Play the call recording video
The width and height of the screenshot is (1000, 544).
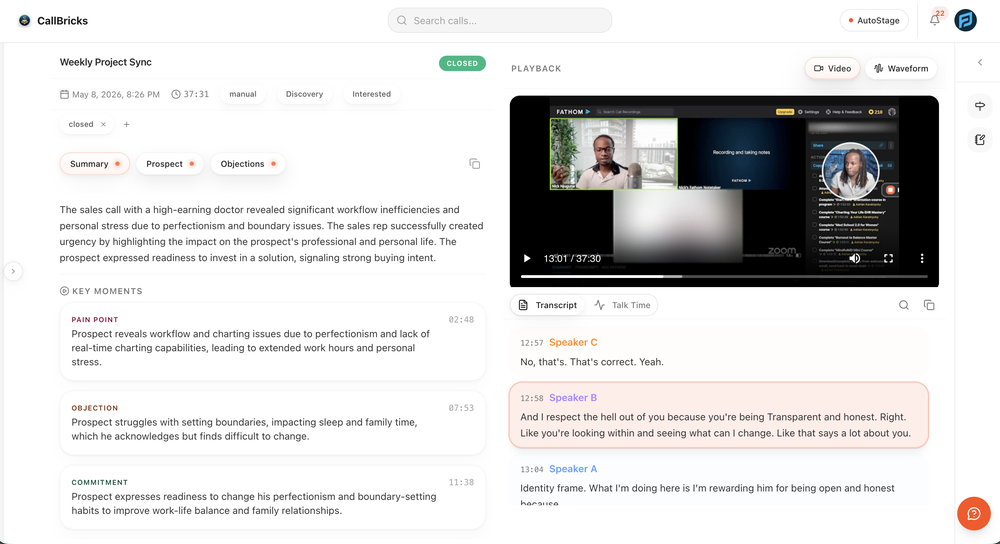click(527, 258)
